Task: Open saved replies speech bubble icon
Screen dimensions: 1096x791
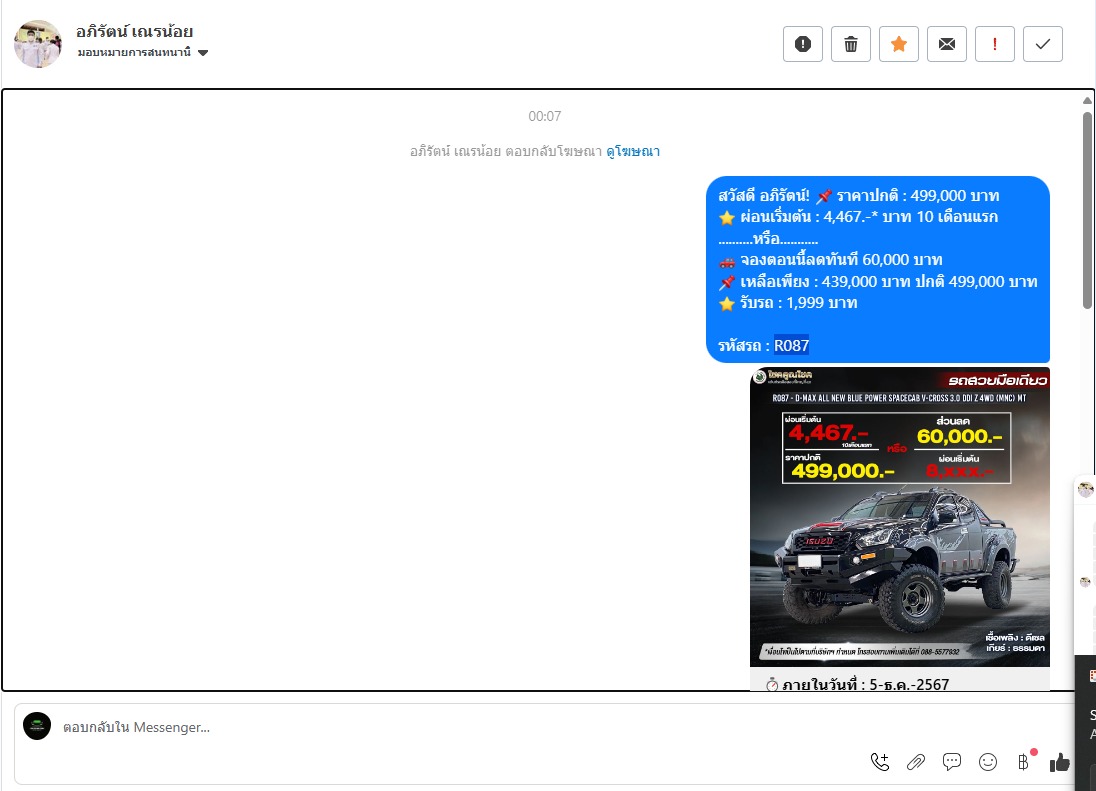Action: (951, 762)
